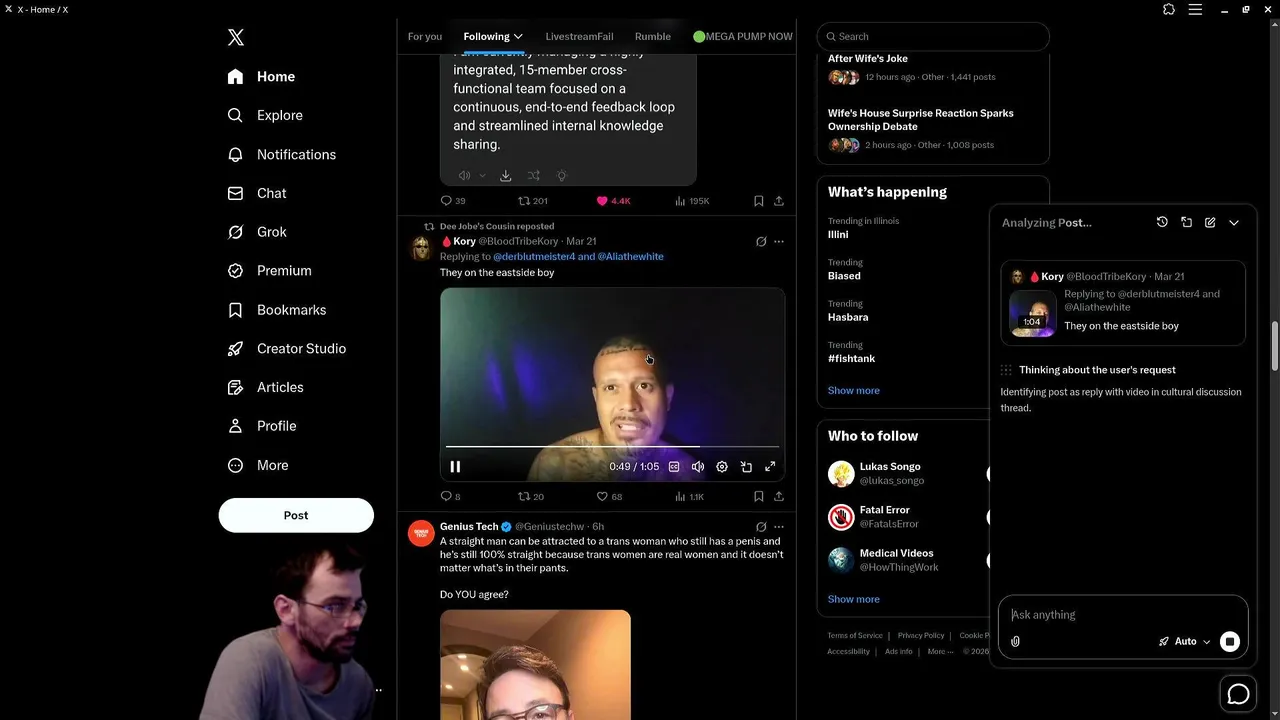Open the Explore page

[265, 115]
